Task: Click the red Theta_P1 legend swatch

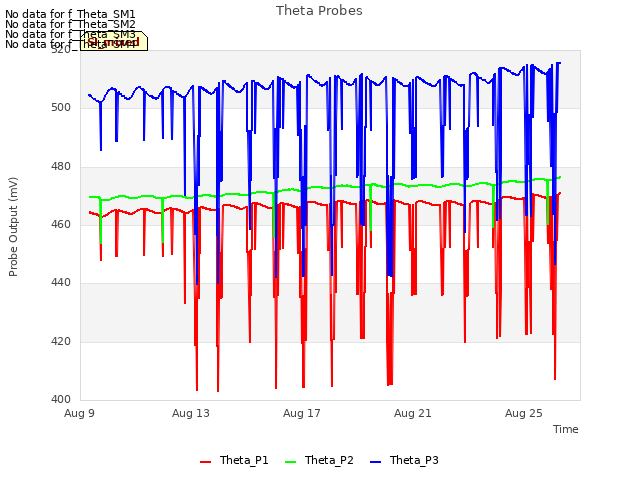Action: pos(205,462)
